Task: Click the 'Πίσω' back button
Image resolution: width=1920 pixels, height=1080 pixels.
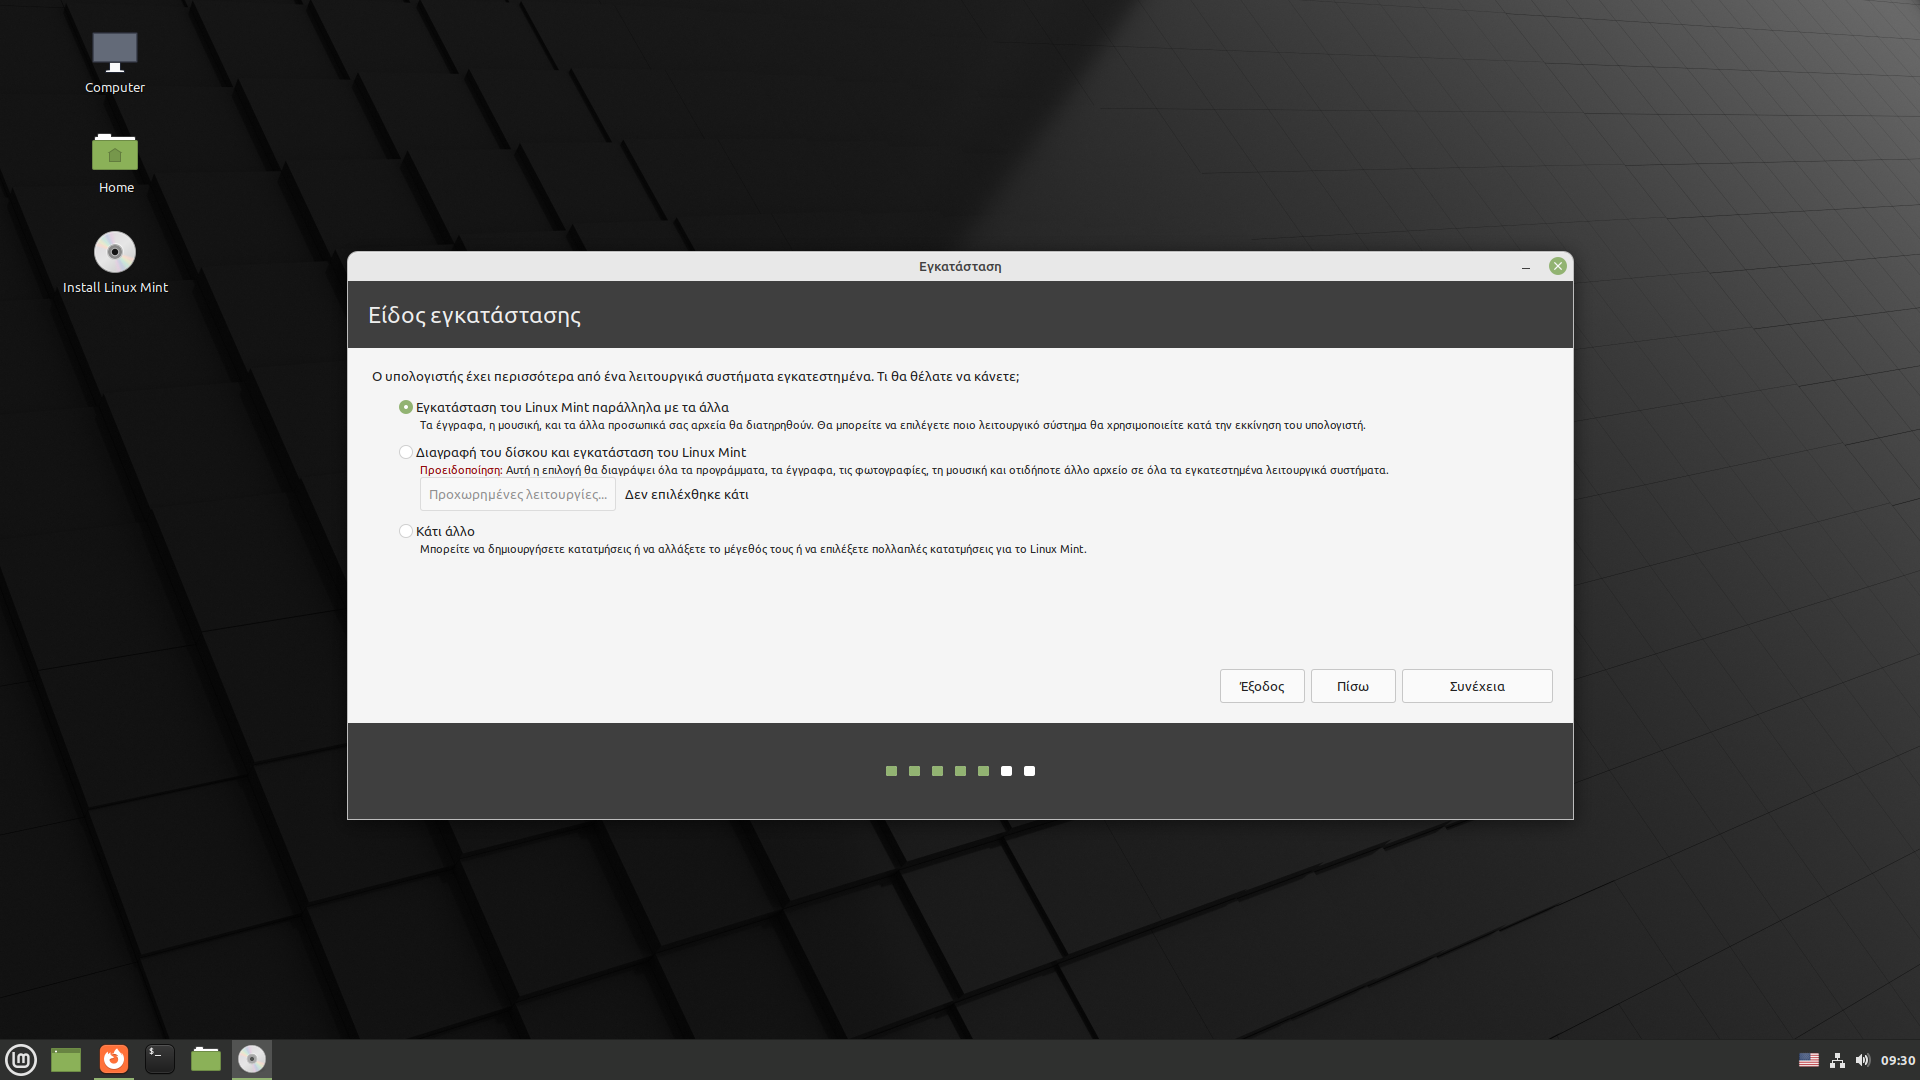Action: pyautogui.click(x=1352, y=686)
